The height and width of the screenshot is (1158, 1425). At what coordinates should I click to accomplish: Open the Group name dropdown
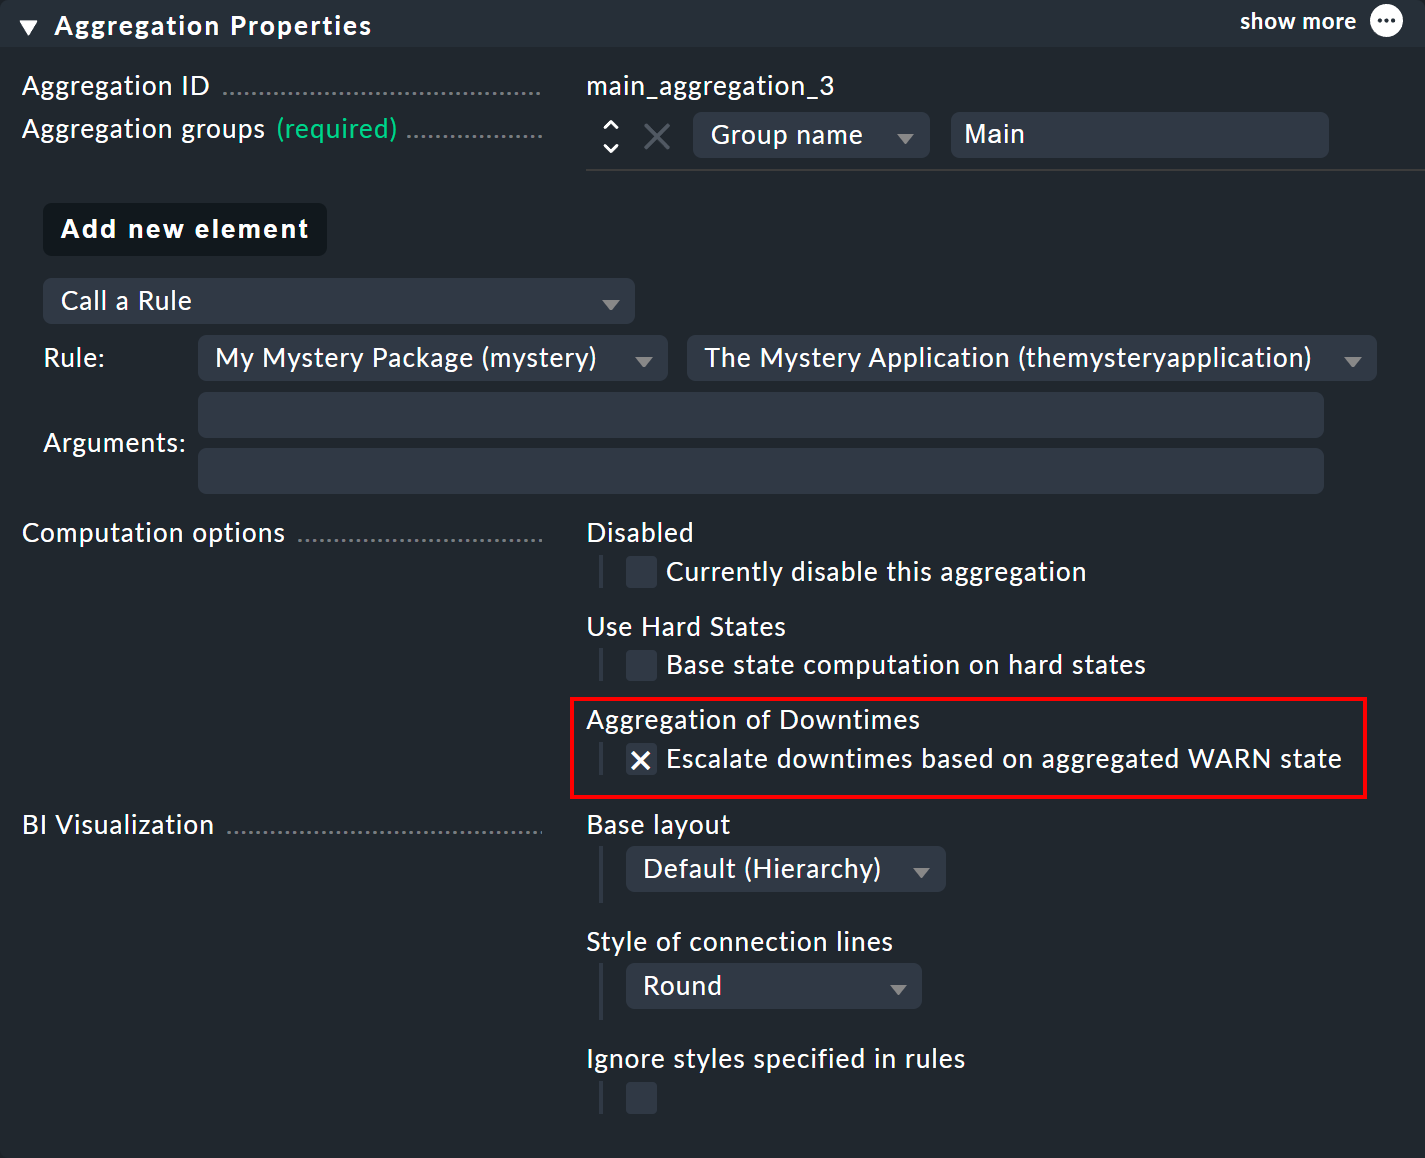(x=810, y=135)
